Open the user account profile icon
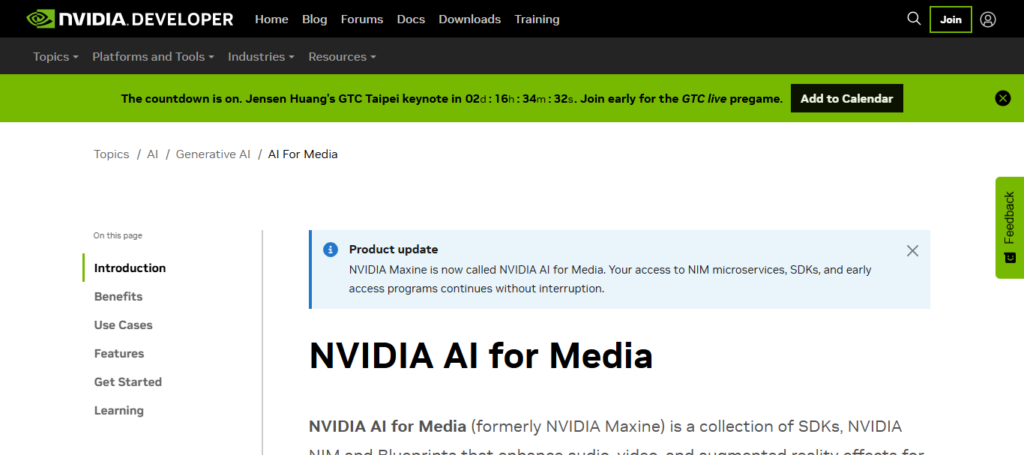The width and height of the screenshot is (1024, 455). pyautogui.click(x=988, y=20)
